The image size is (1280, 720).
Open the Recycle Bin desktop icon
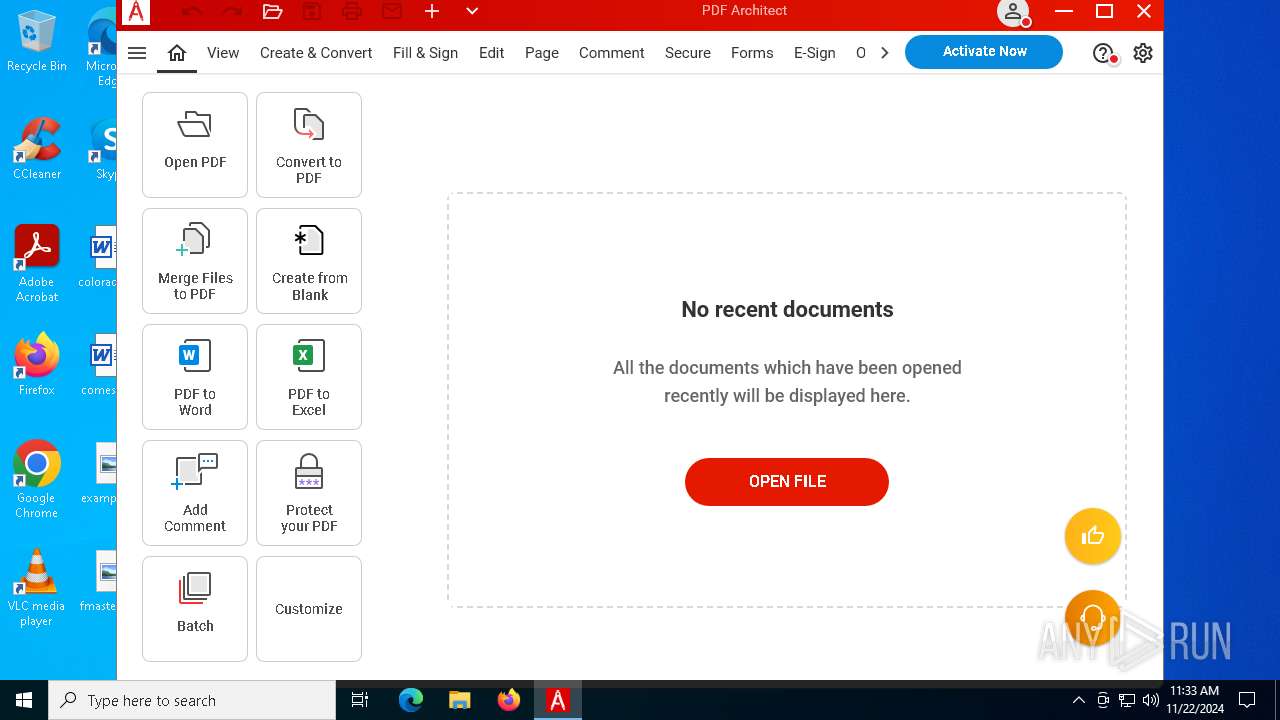pyautogui.click(x=37, y=42)
